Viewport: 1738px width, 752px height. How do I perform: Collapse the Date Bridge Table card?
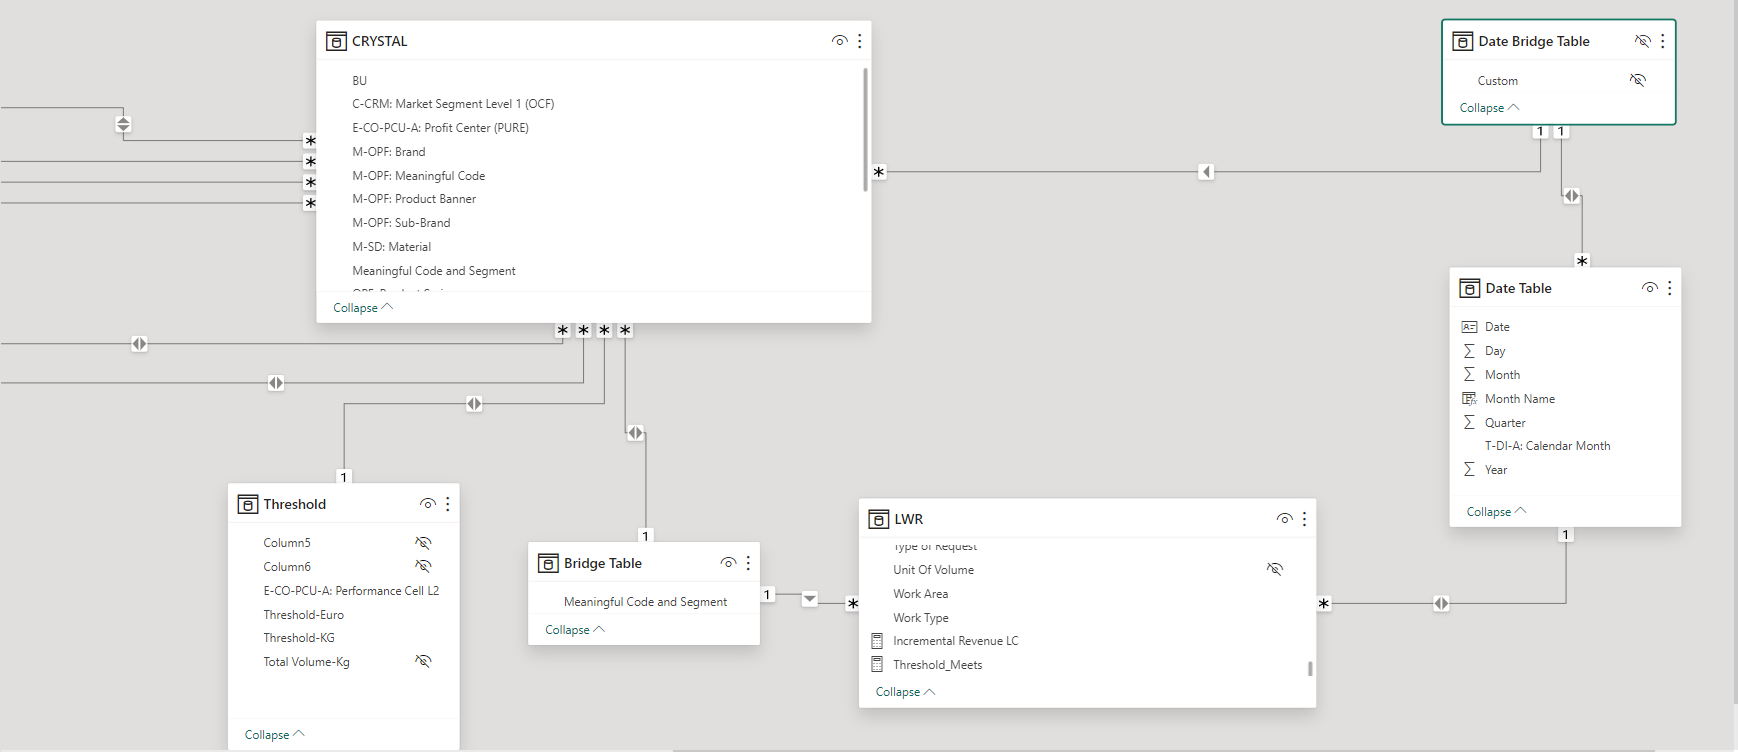[x=1490, y=108]
